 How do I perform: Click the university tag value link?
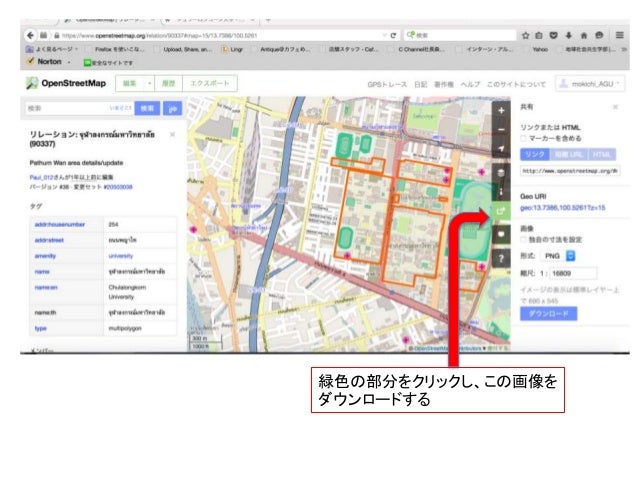[x=121, y=256]
